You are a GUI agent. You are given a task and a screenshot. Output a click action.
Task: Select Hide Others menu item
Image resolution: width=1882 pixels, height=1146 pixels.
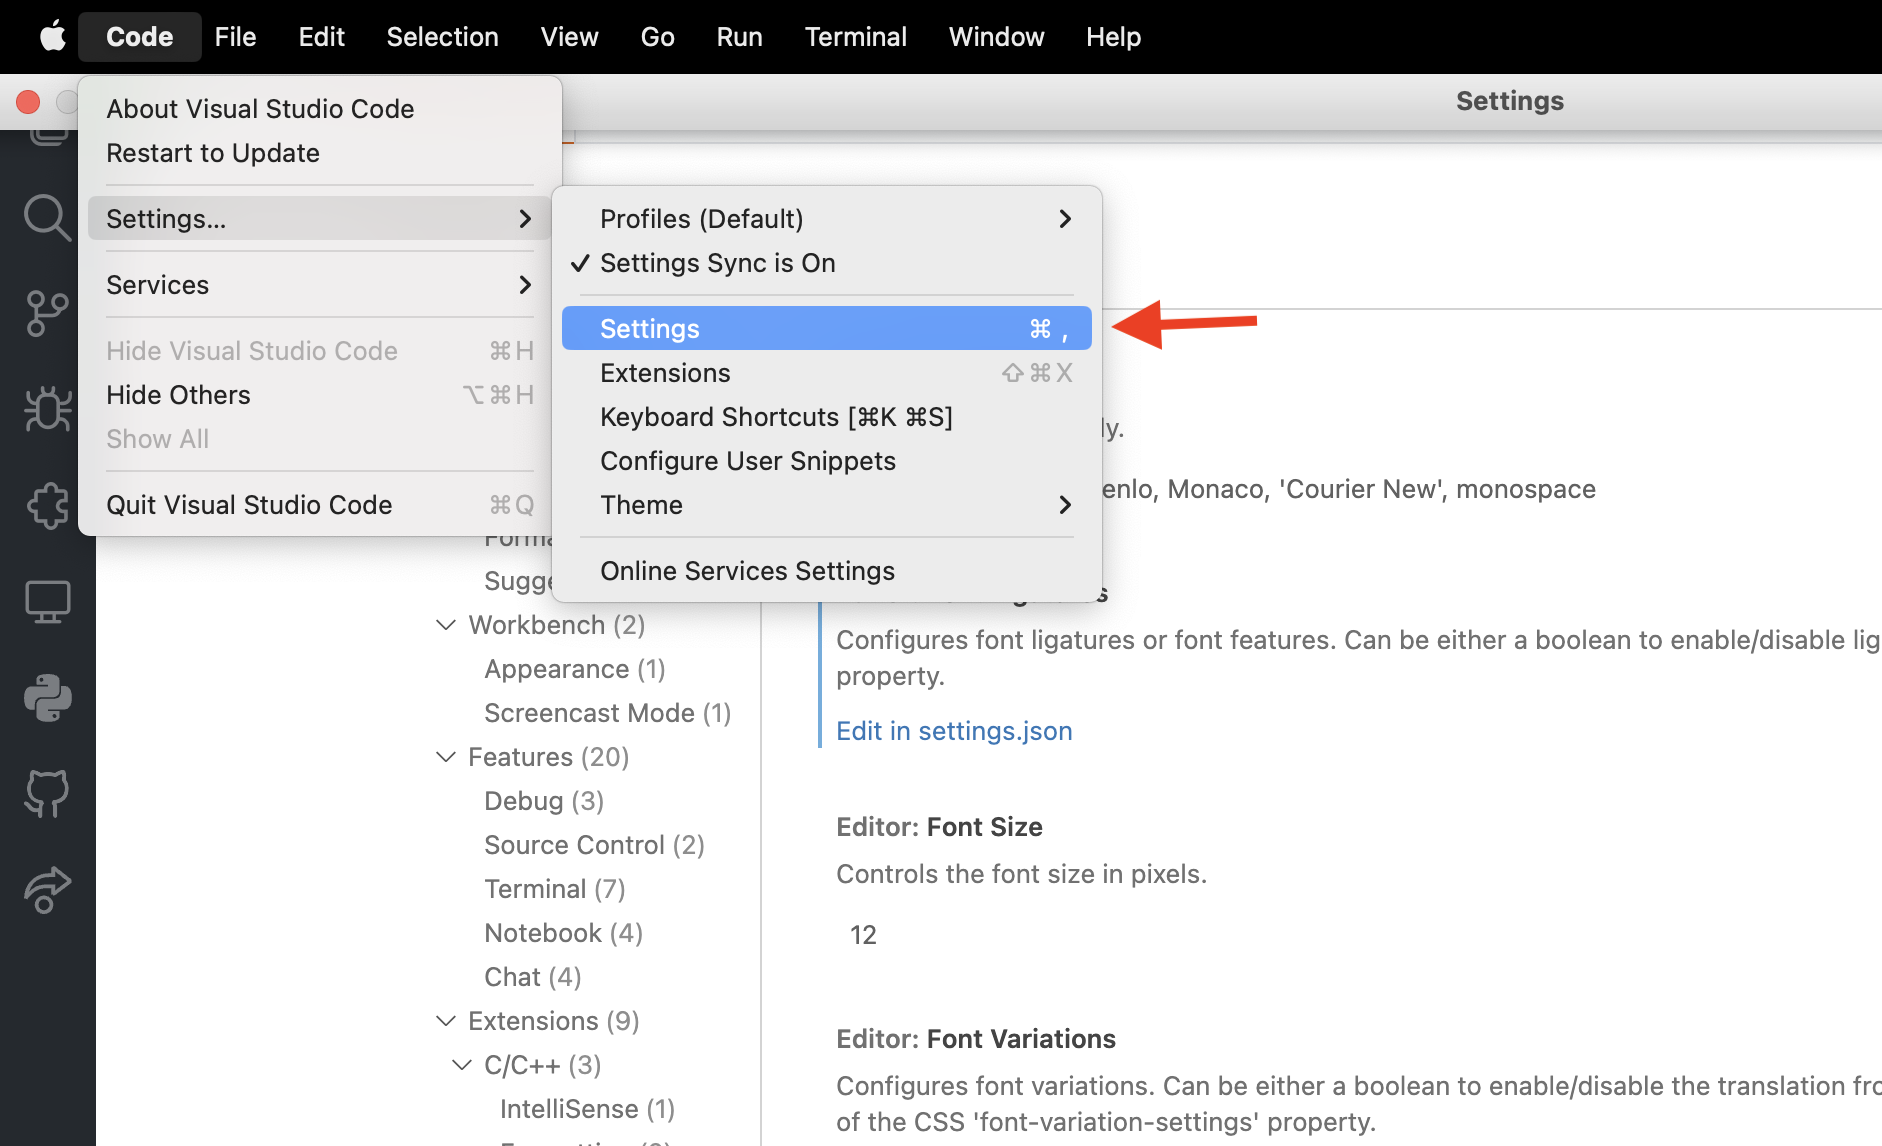319,395
